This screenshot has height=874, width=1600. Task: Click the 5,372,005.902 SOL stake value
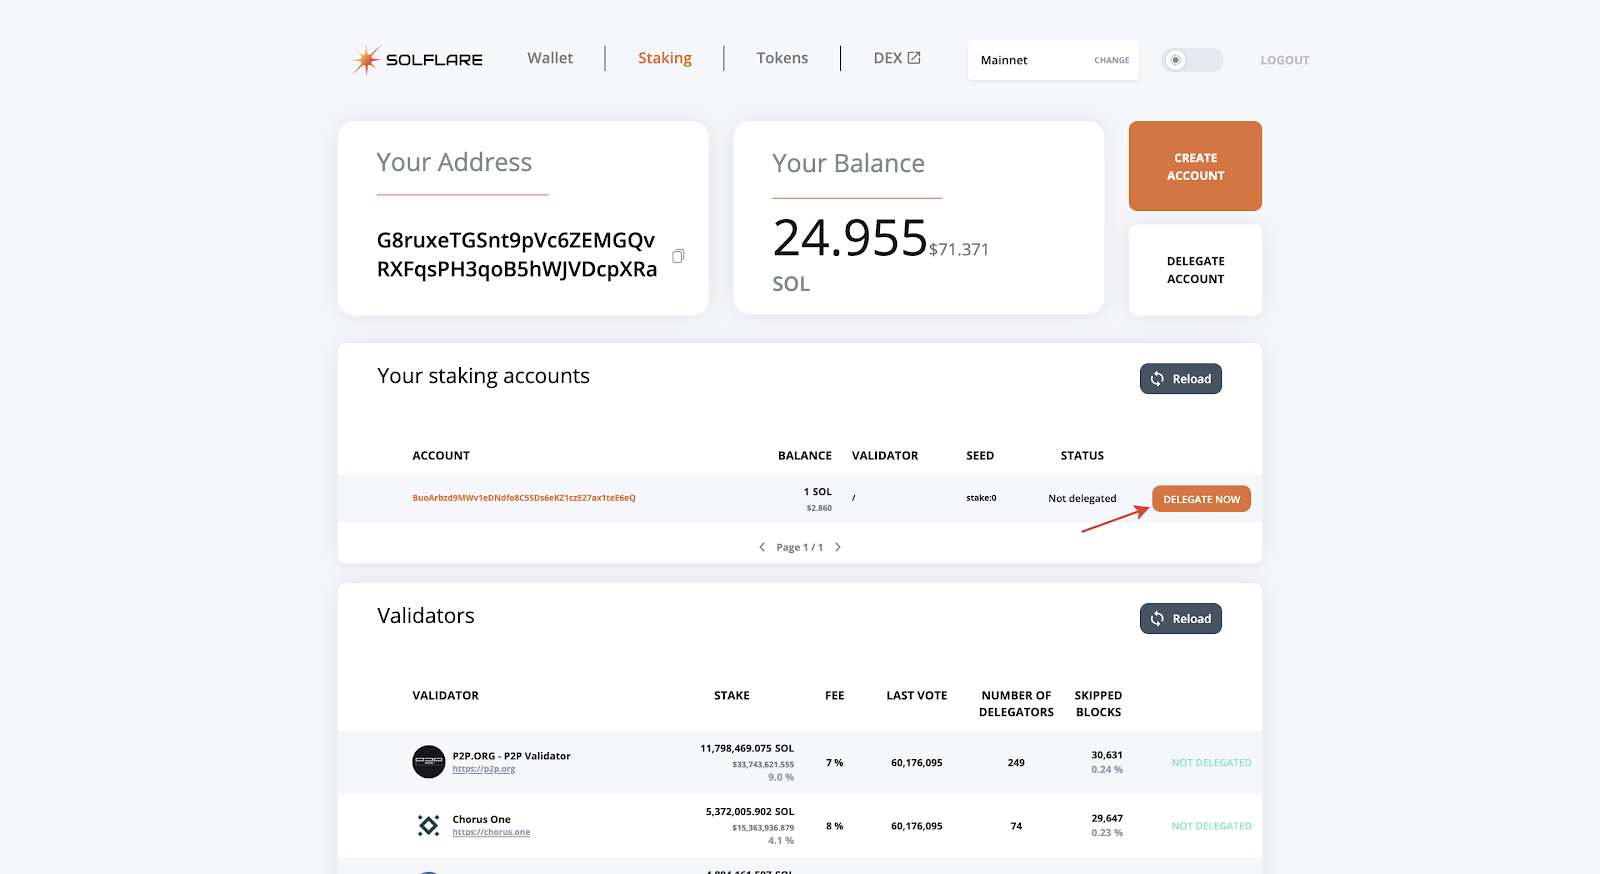click(x=750, y=812)
